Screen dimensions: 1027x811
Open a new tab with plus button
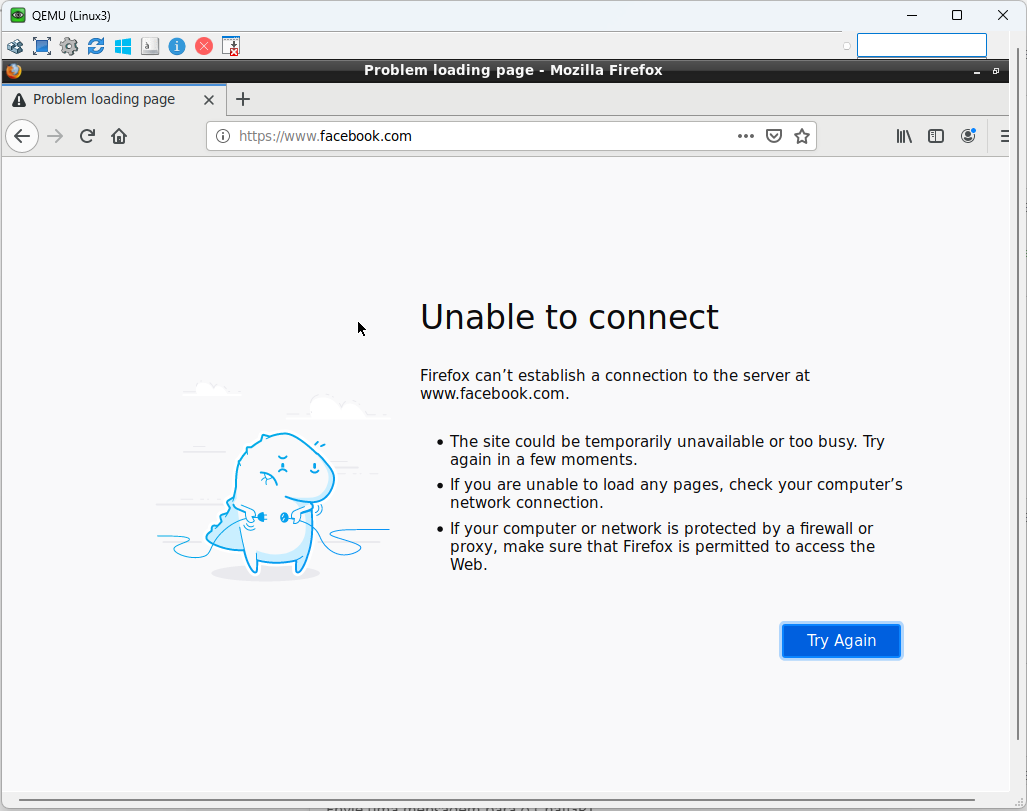point(243,100)
